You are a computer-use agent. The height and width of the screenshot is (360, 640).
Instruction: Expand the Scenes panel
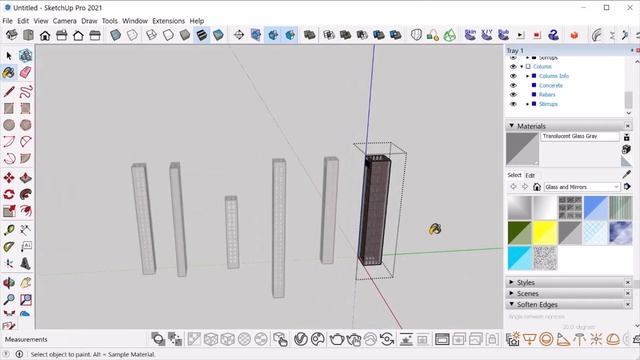point(511,293)
